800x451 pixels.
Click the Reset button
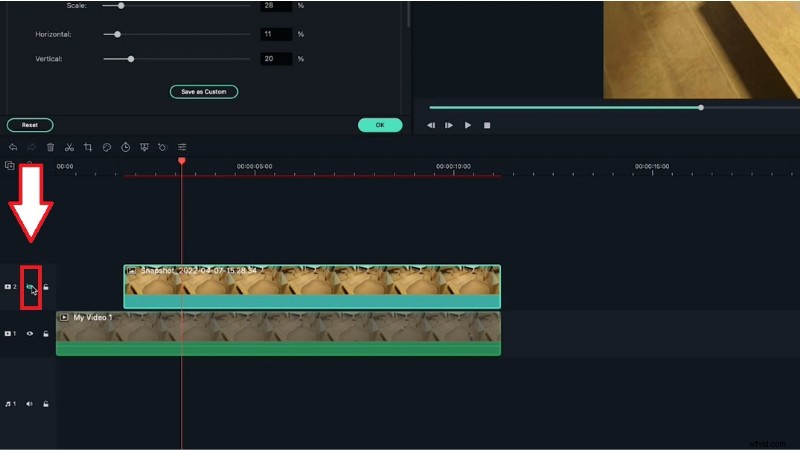click(x=30, y=125)
